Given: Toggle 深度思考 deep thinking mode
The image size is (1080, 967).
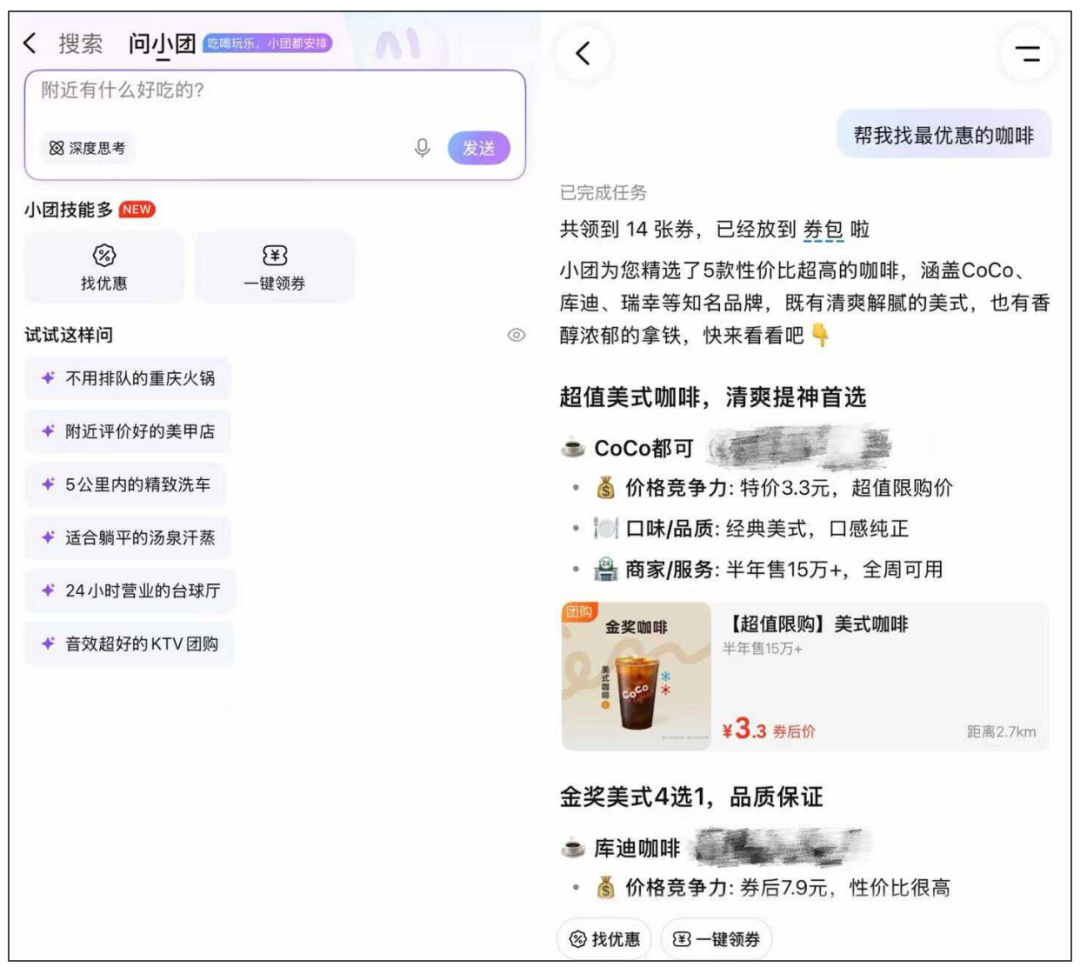Looking at the screenshot, I should tap(87, 148).
